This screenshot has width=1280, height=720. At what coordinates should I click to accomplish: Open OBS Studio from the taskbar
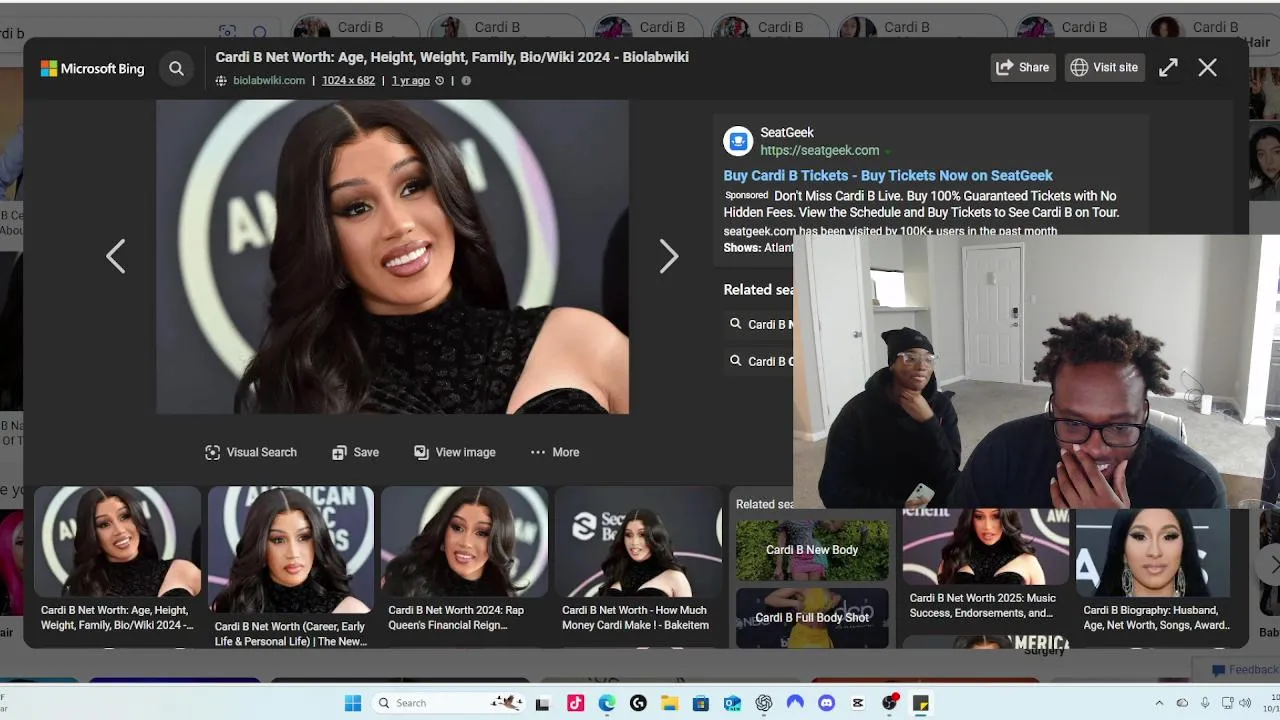click(x=889, y=704)
